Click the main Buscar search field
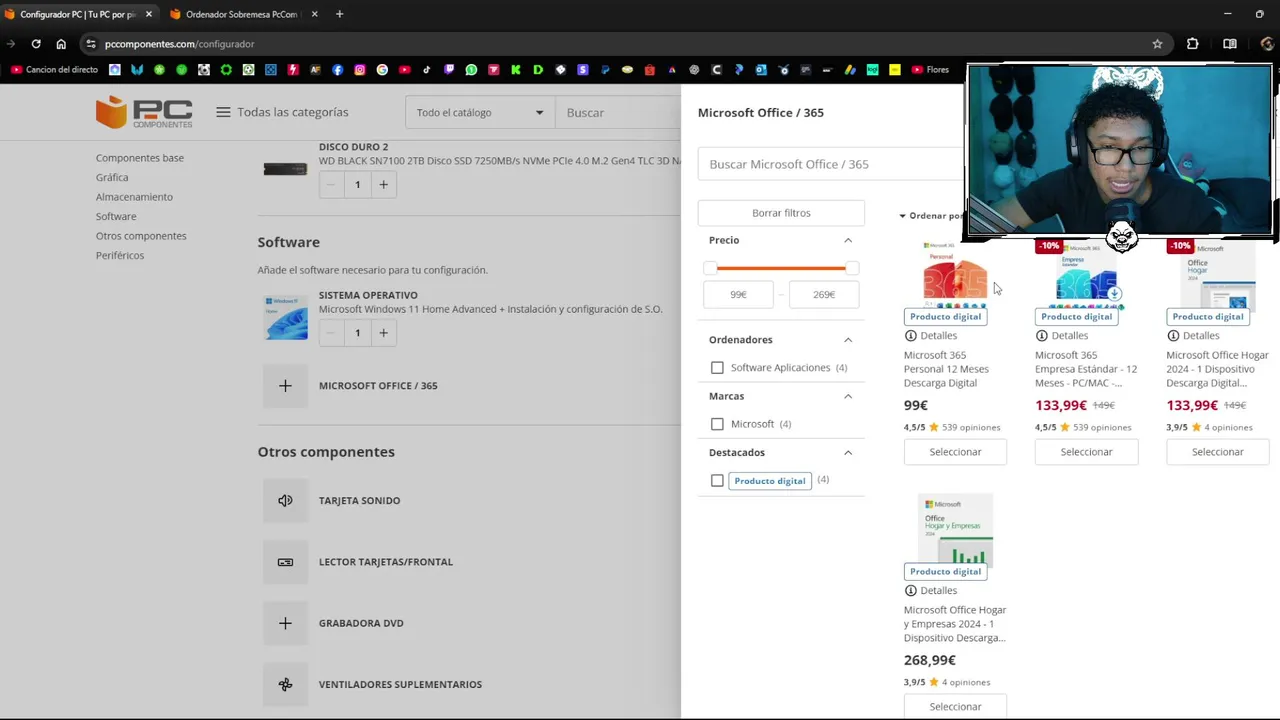Viewport: 1280px width, 720px height. click(x=618, y=112)
